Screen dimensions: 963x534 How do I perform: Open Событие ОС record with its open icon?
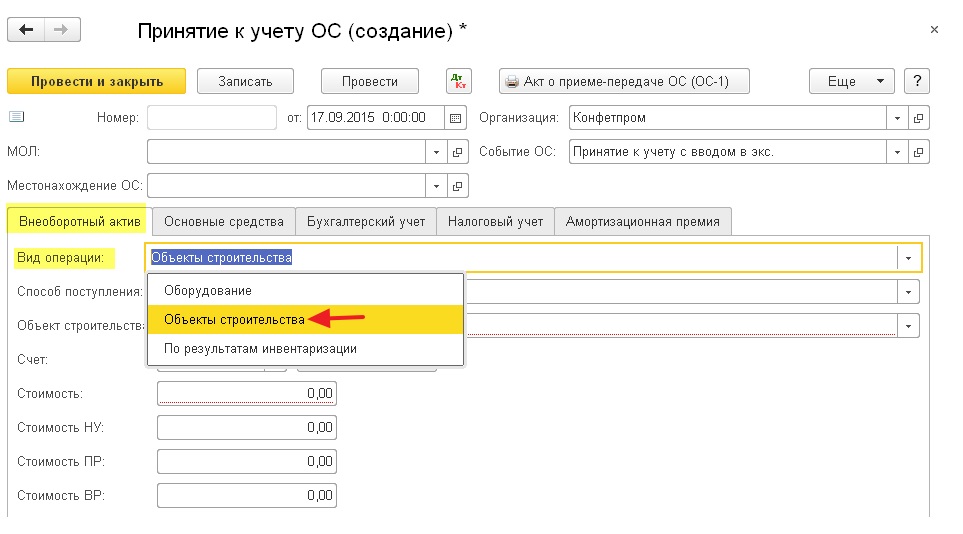(918, 152)
